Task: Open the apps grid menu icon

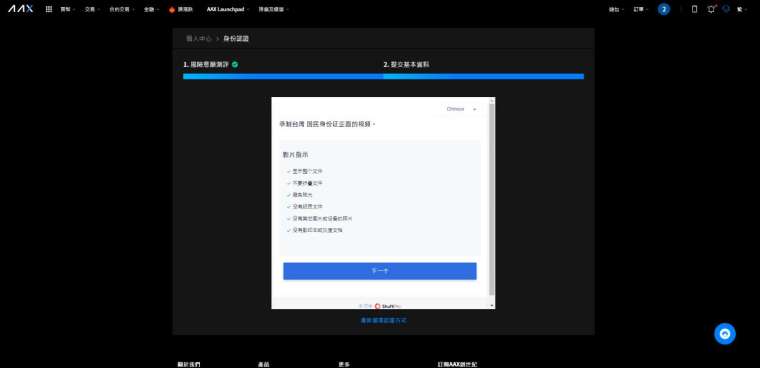Action: (x=49, y=9)
